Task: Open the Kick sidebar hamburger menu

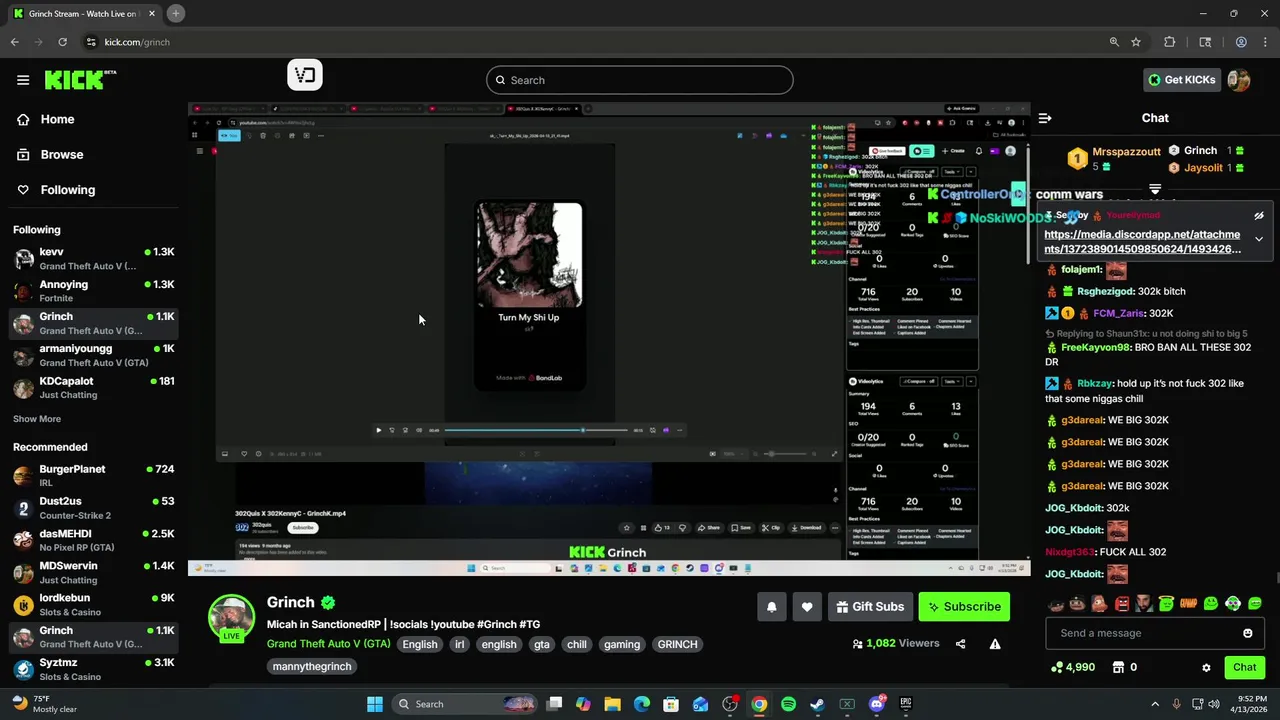Action: pos(23,80)
